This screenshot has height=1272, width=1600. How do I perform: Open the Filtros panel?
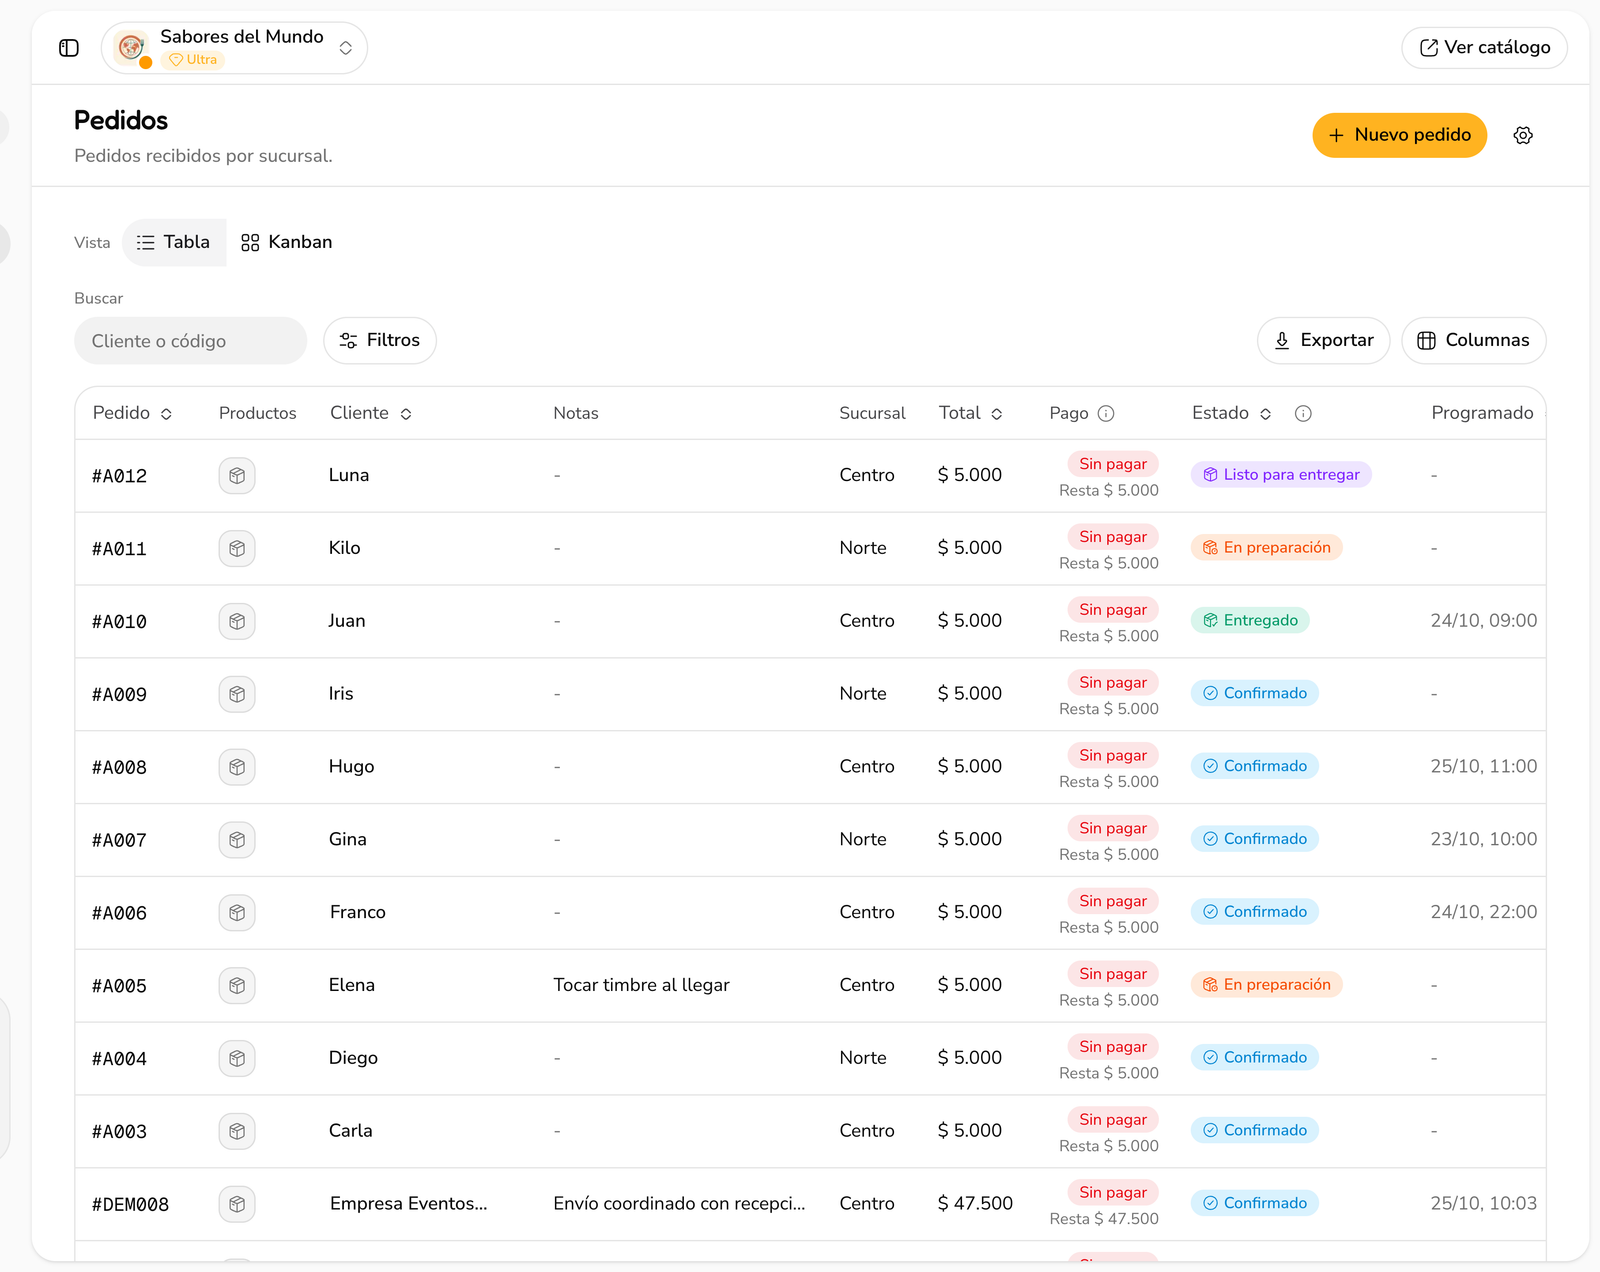[380, 341]
